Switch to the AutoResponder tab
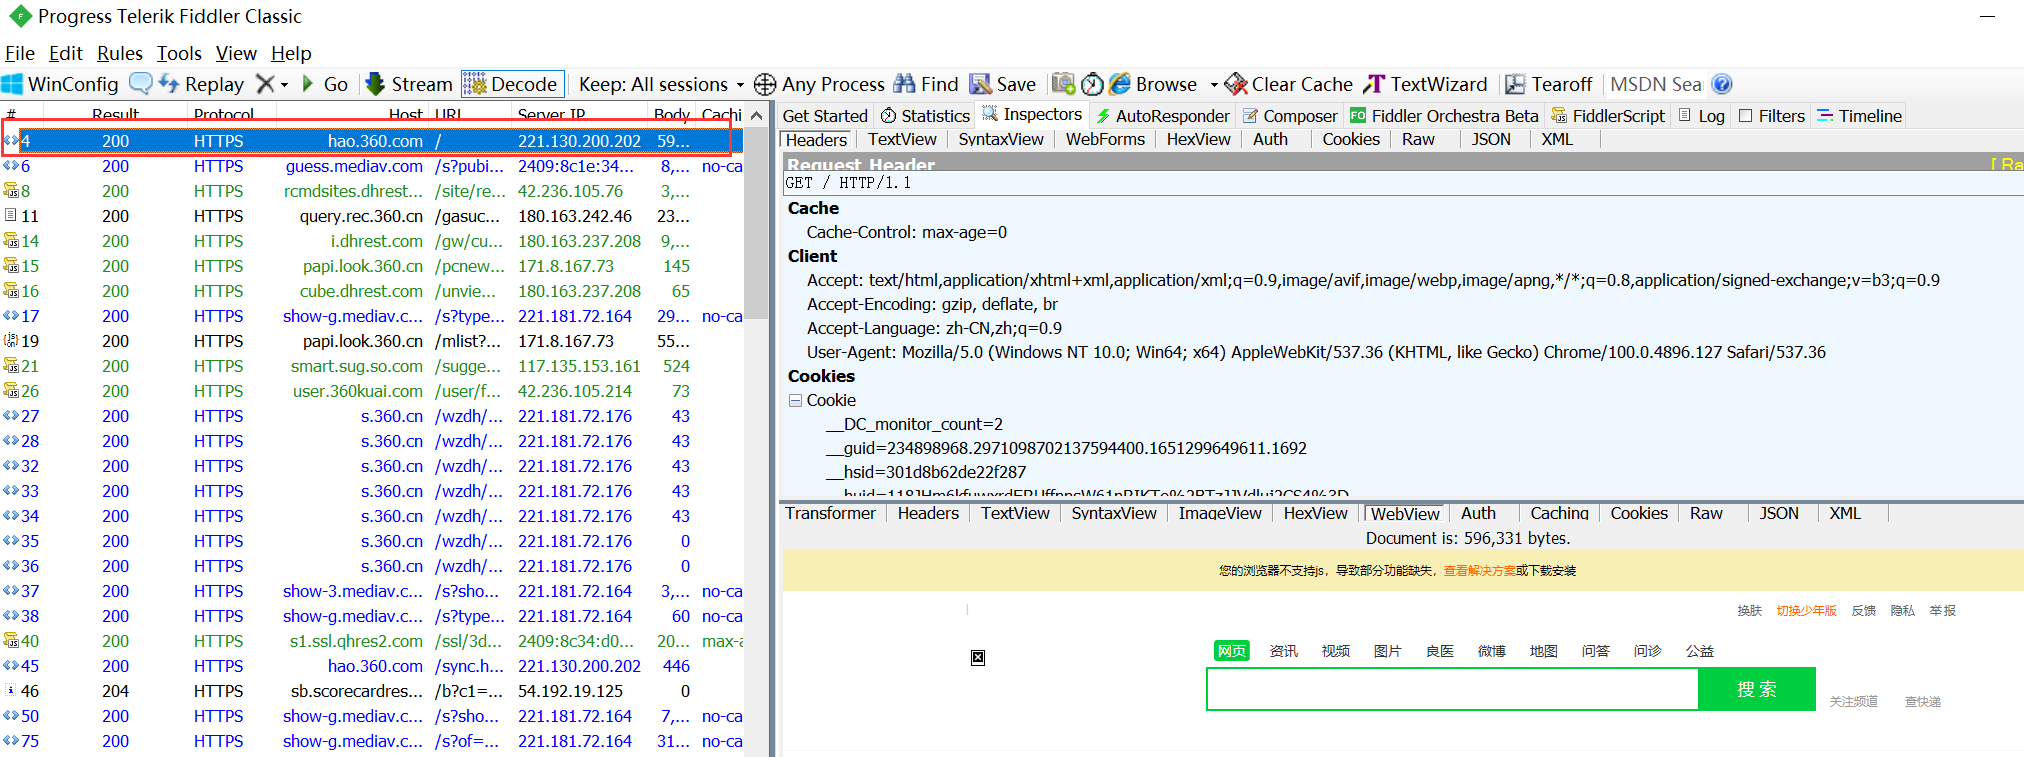Viewport: 2024px width, 757px height. click(x=1163, y=116)
